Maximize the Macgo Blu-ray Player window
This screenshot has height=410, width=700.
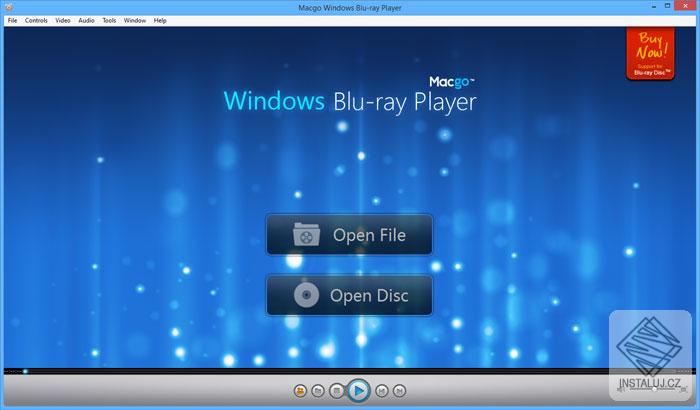point(667,6)
